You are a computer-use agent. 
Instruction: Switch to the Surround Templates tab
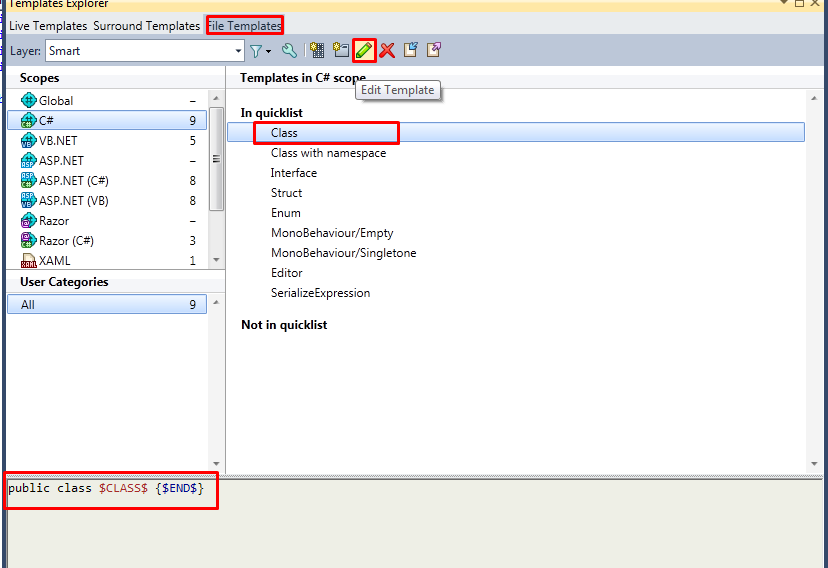coord(147,26)
